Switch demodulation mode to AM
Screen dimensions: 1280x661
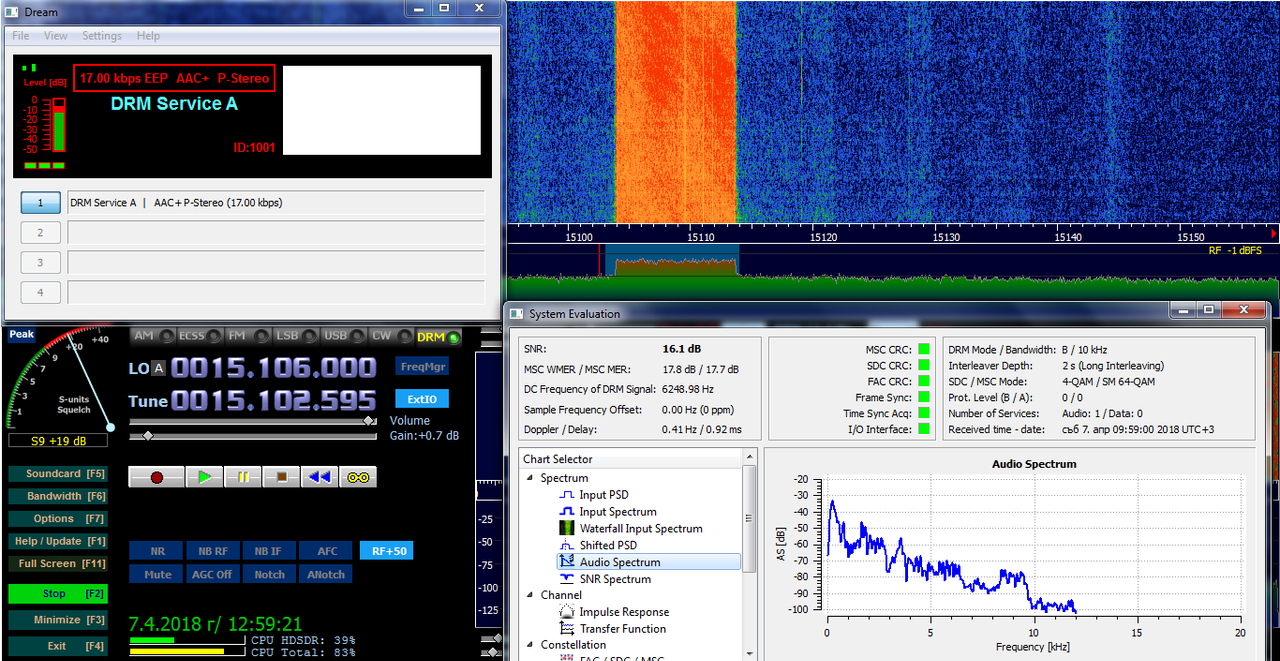154,336
